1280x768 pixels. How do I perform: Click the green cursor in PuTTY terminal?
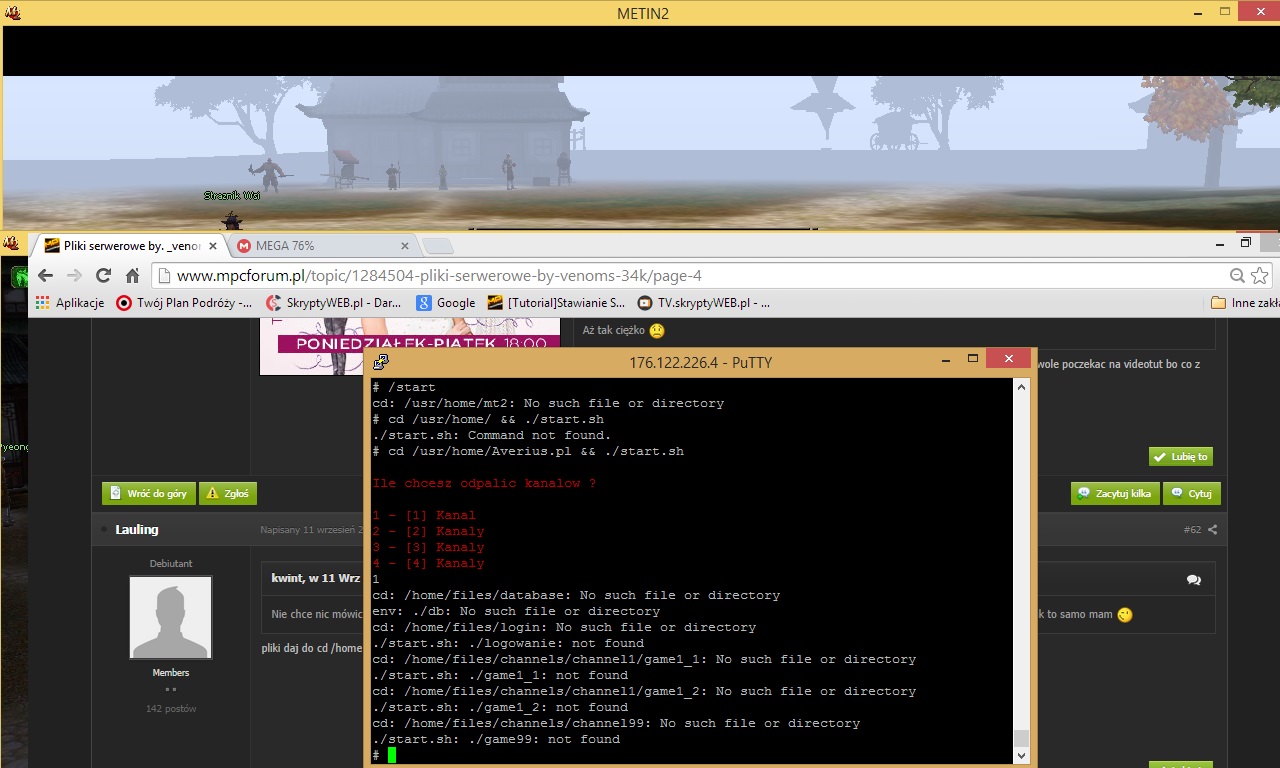pyautogui.click(x=392, y=755)
